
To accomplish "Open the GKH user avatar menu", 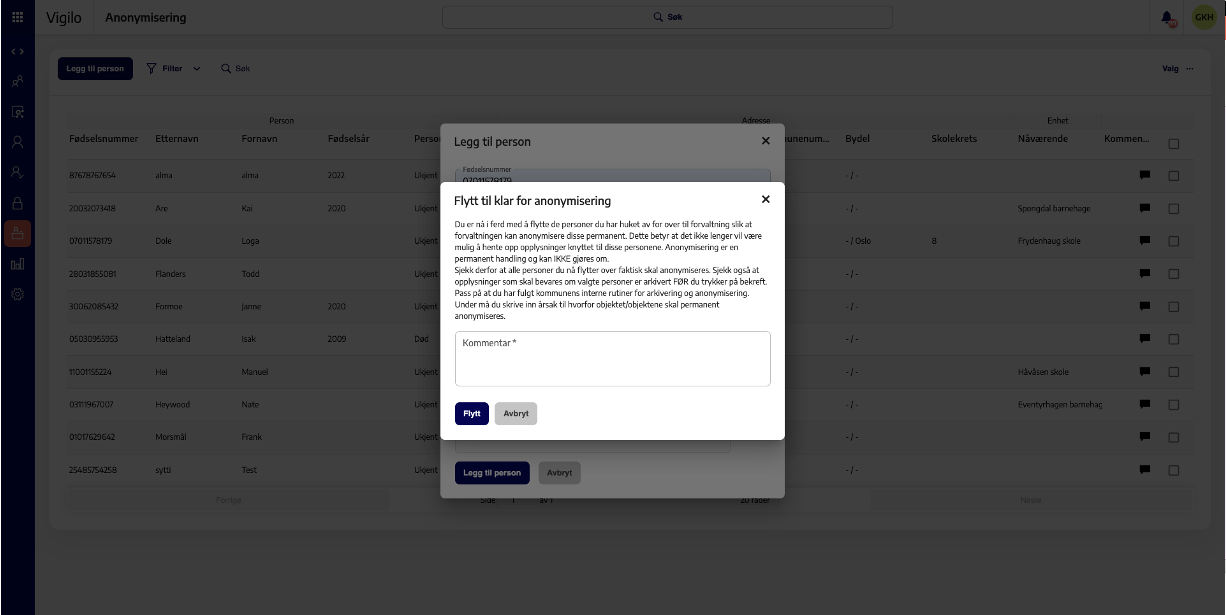I will click(x=1203, y=17).
